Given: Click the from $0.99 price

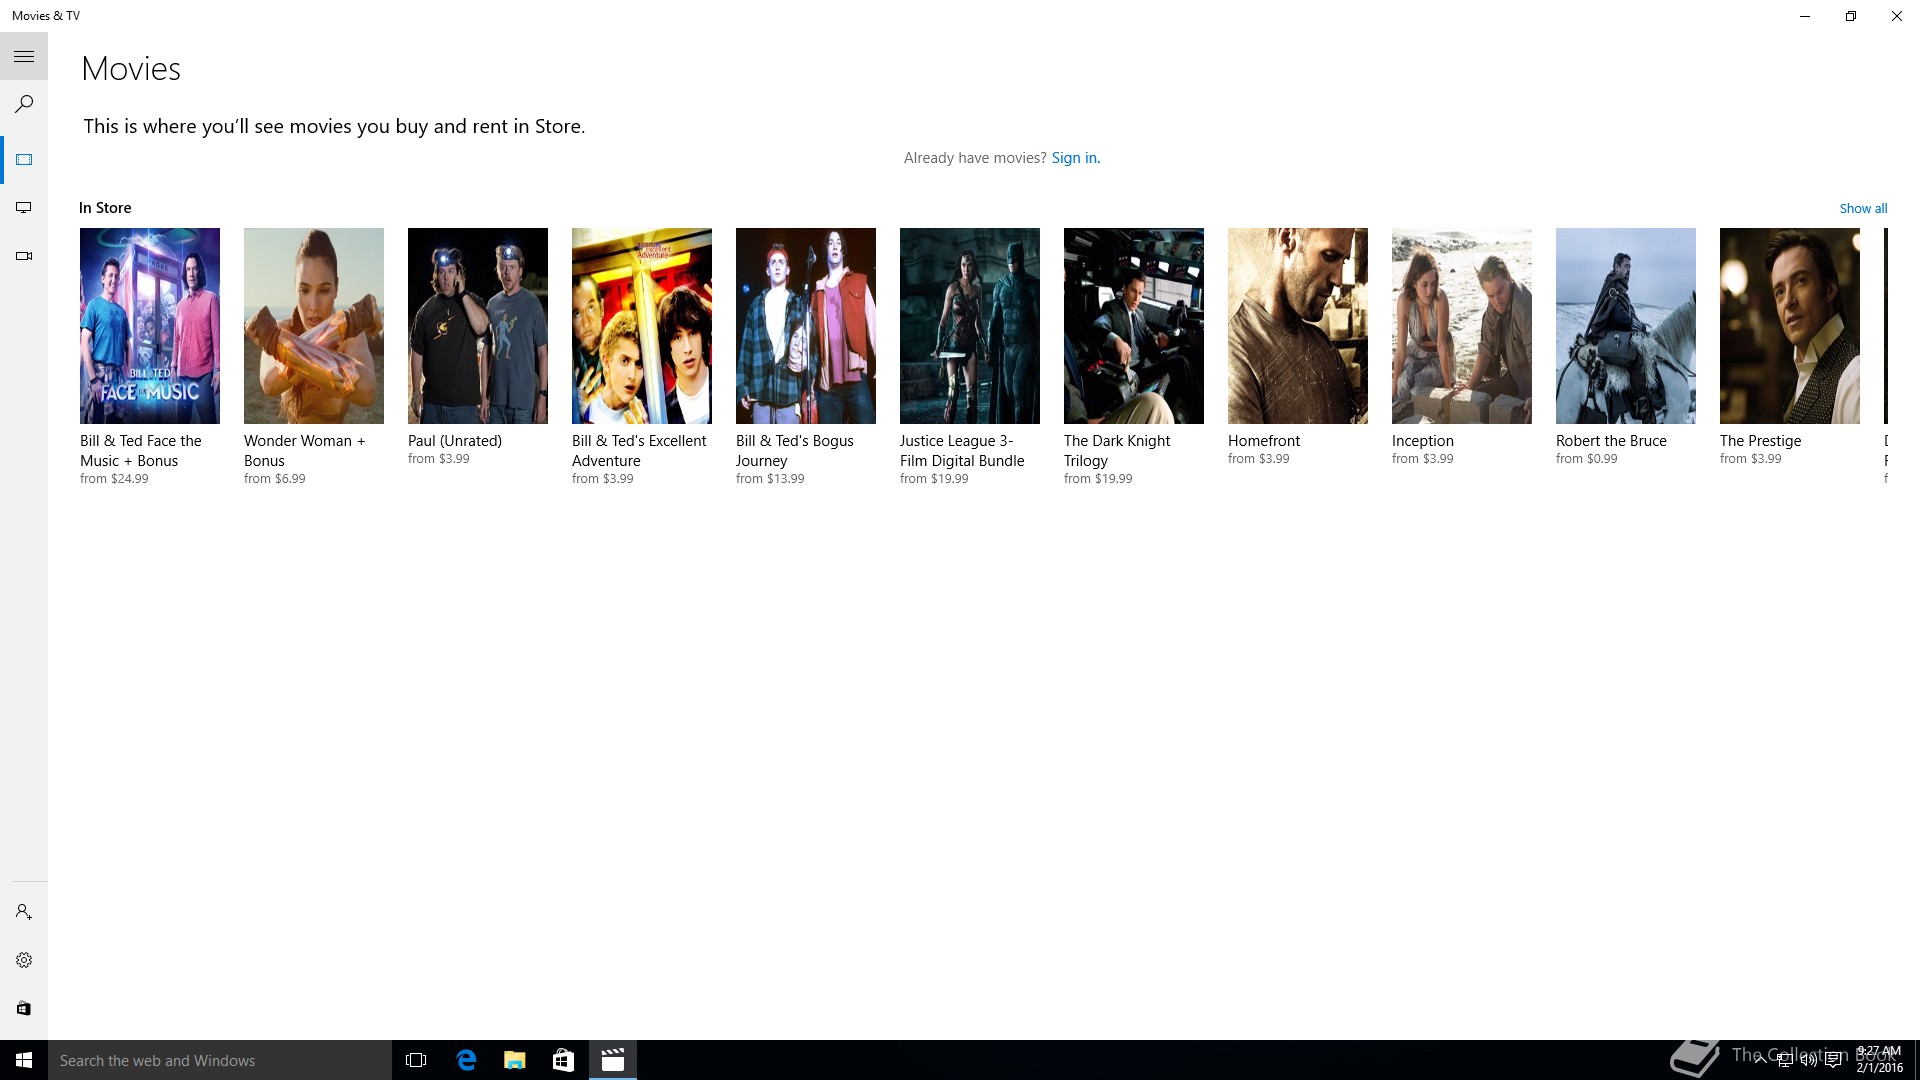Looking at the screenshot, I should pyautogui.click(x=1587, y=459).
